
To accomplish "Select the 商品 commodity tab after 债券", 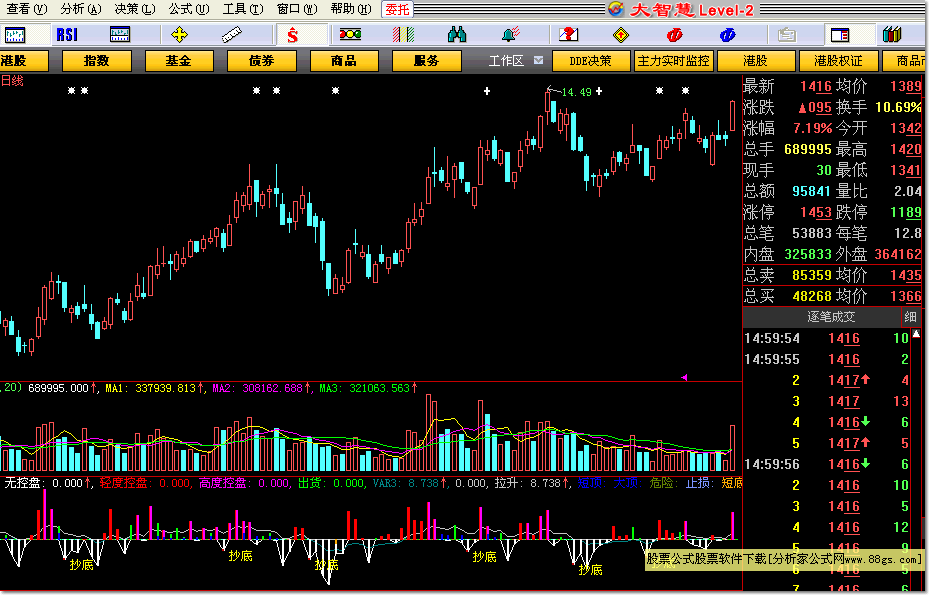I will pos(344,61).
